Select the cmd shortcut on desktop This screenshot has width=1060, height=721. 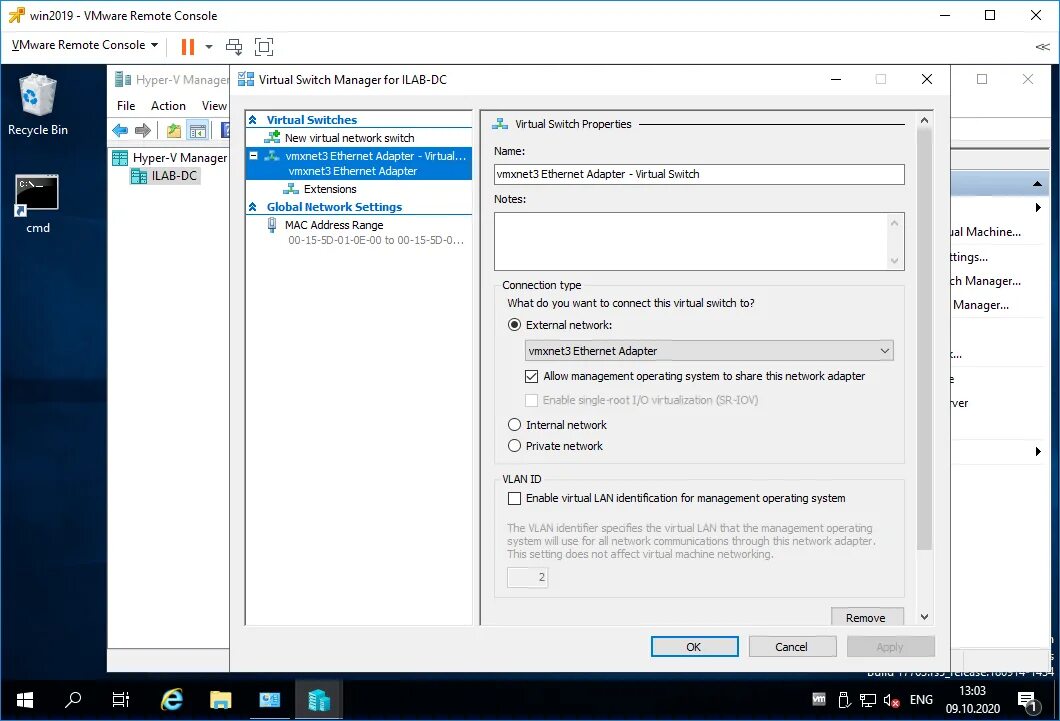(38, 203)
